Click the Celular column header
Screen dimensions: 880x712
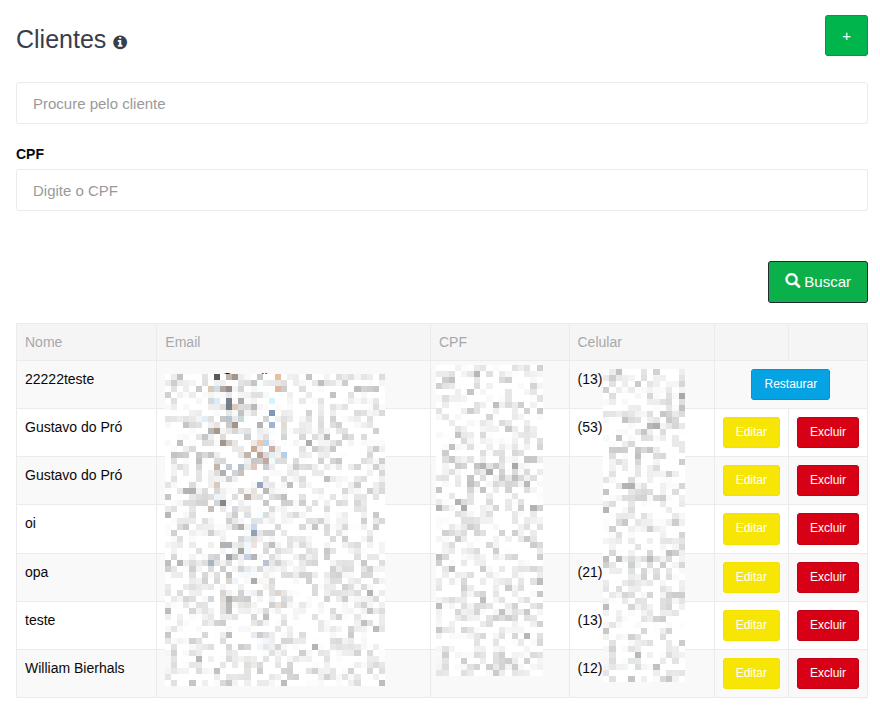(x=599, y=342)
